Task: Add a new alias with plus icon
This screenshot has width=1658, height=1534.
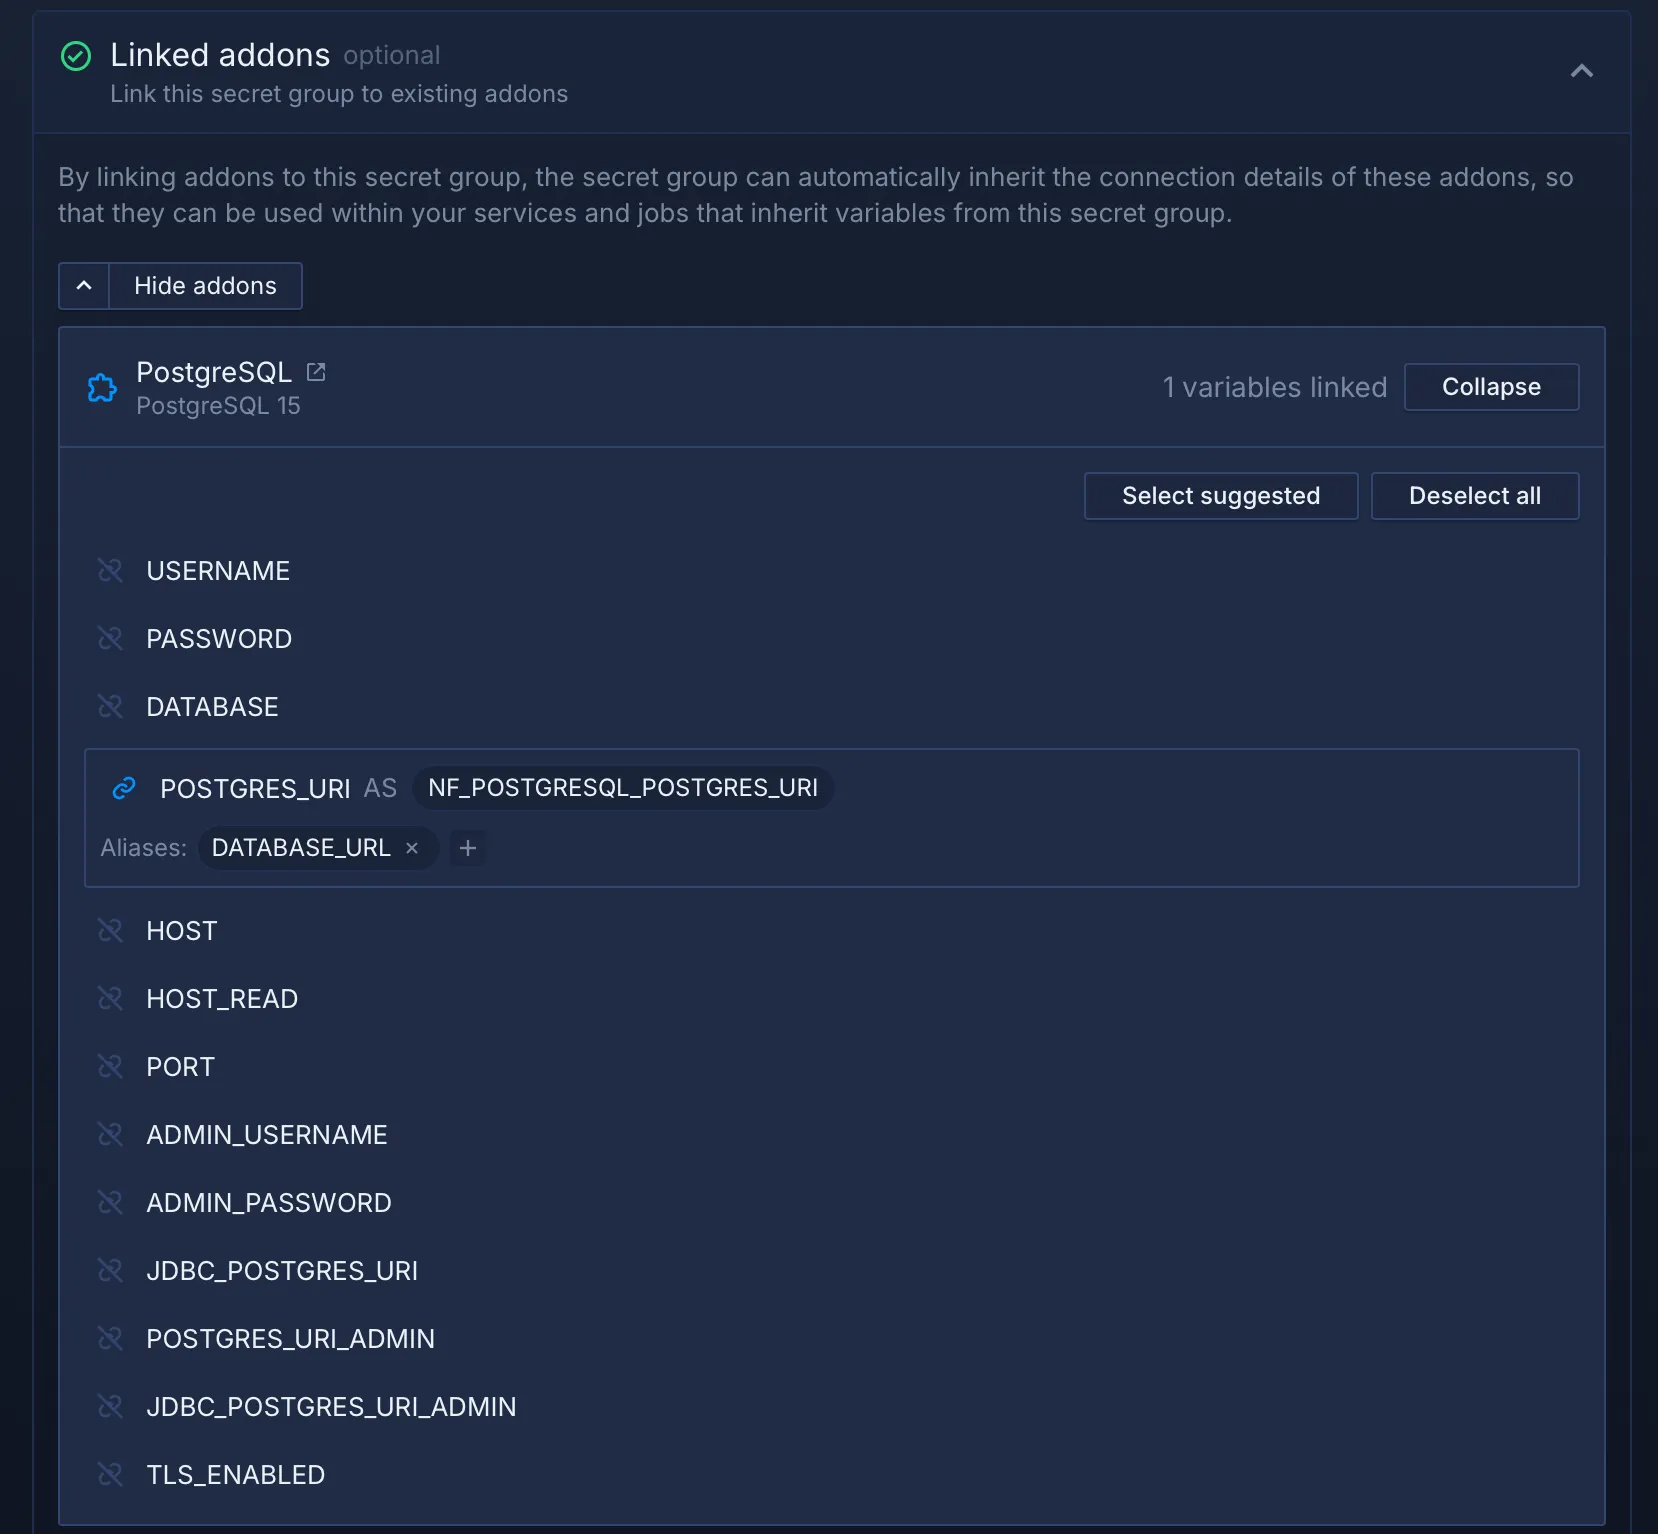Action: coord(467,848)
